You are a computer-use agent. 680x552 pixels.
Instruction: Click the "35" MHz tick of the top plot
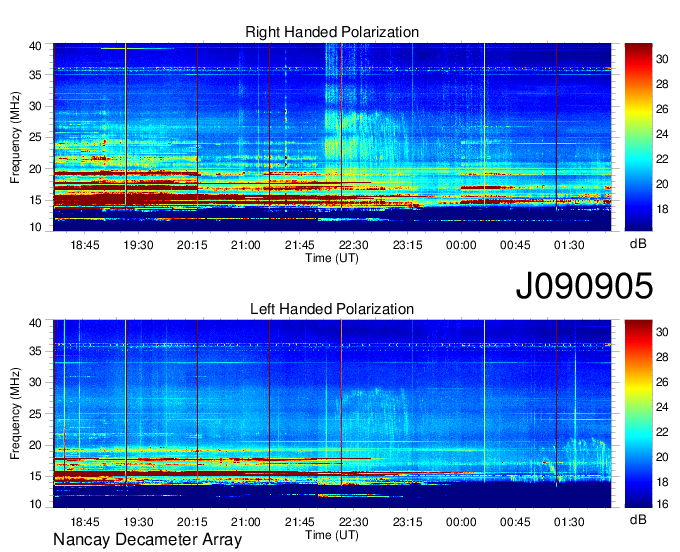35,75
